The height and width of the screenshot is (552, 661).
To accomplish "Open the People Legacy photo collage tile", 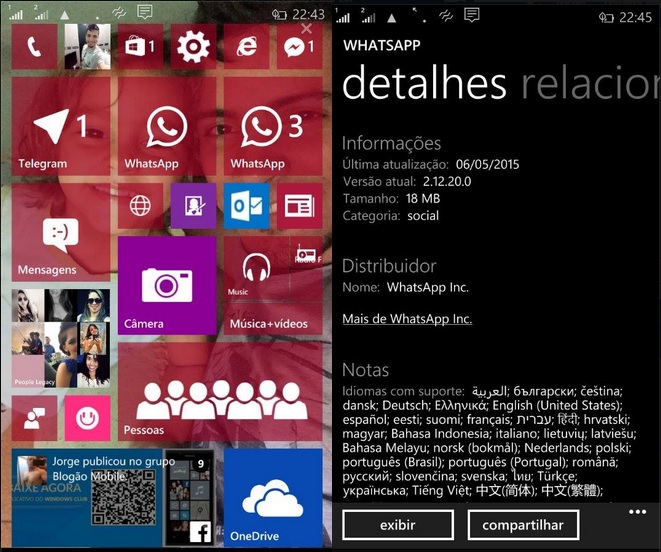I will pos(60,339).
